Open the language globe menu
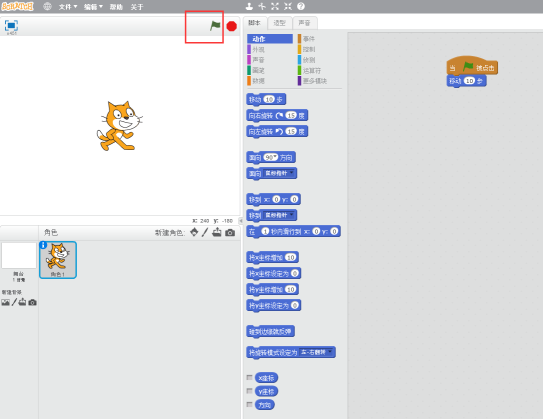 pos(47,7)
